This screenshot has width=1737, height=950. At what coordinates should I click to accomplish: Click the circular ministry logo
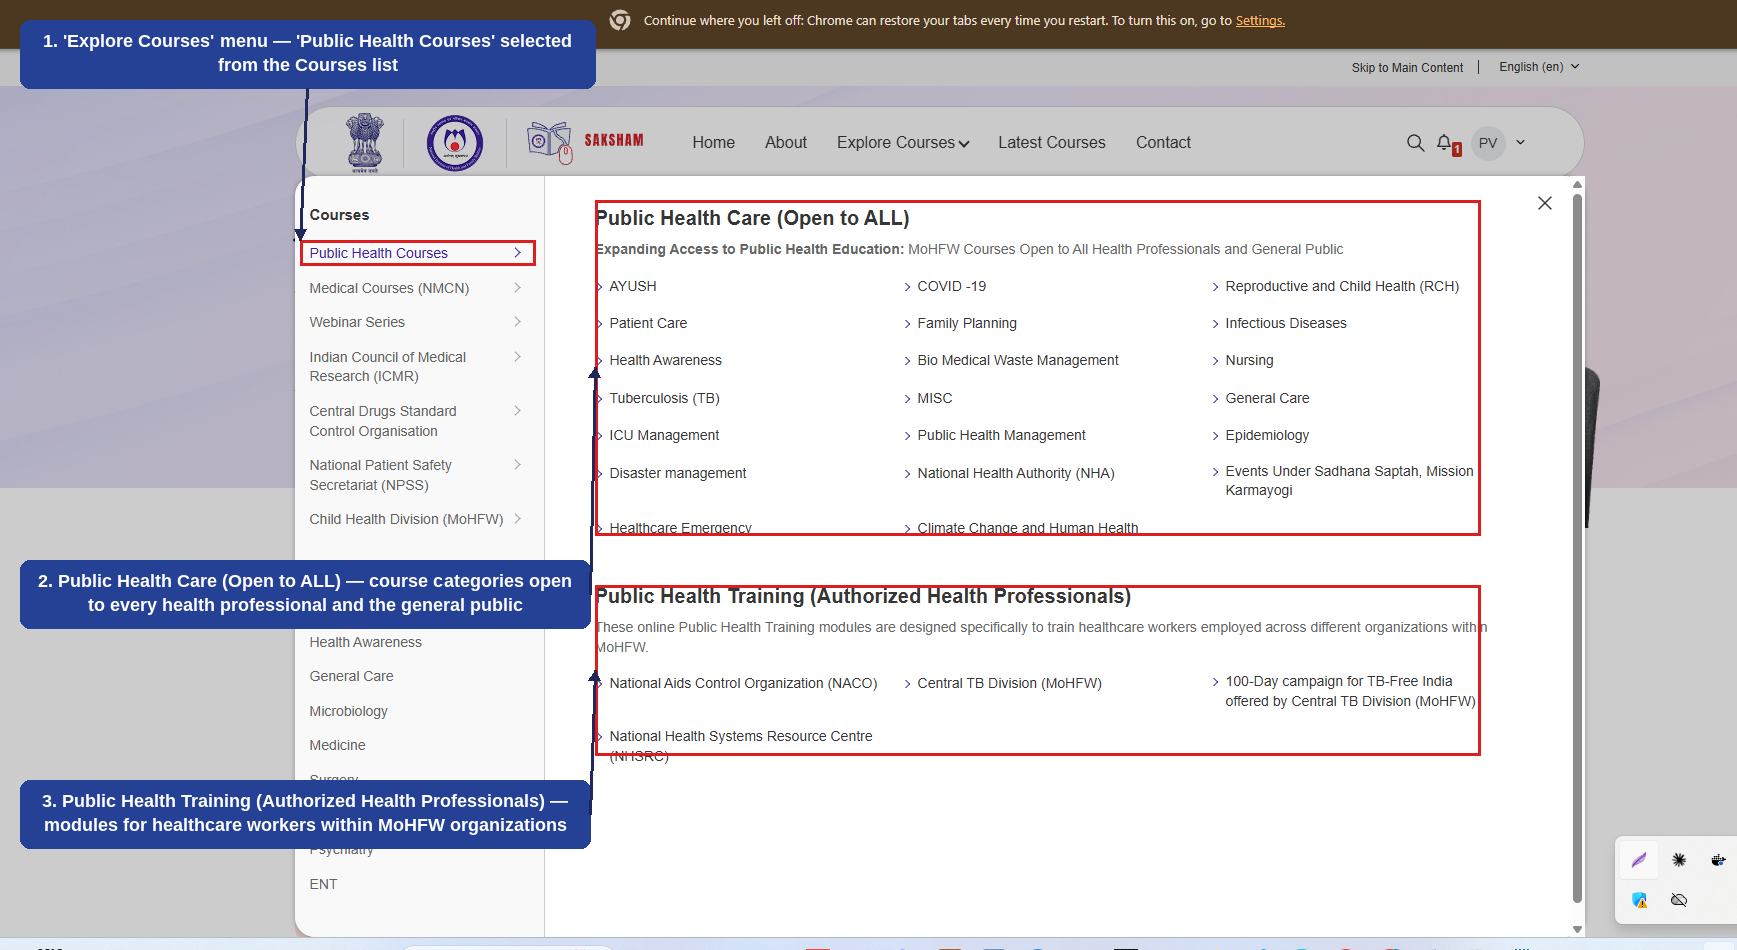tap(455, 143)
